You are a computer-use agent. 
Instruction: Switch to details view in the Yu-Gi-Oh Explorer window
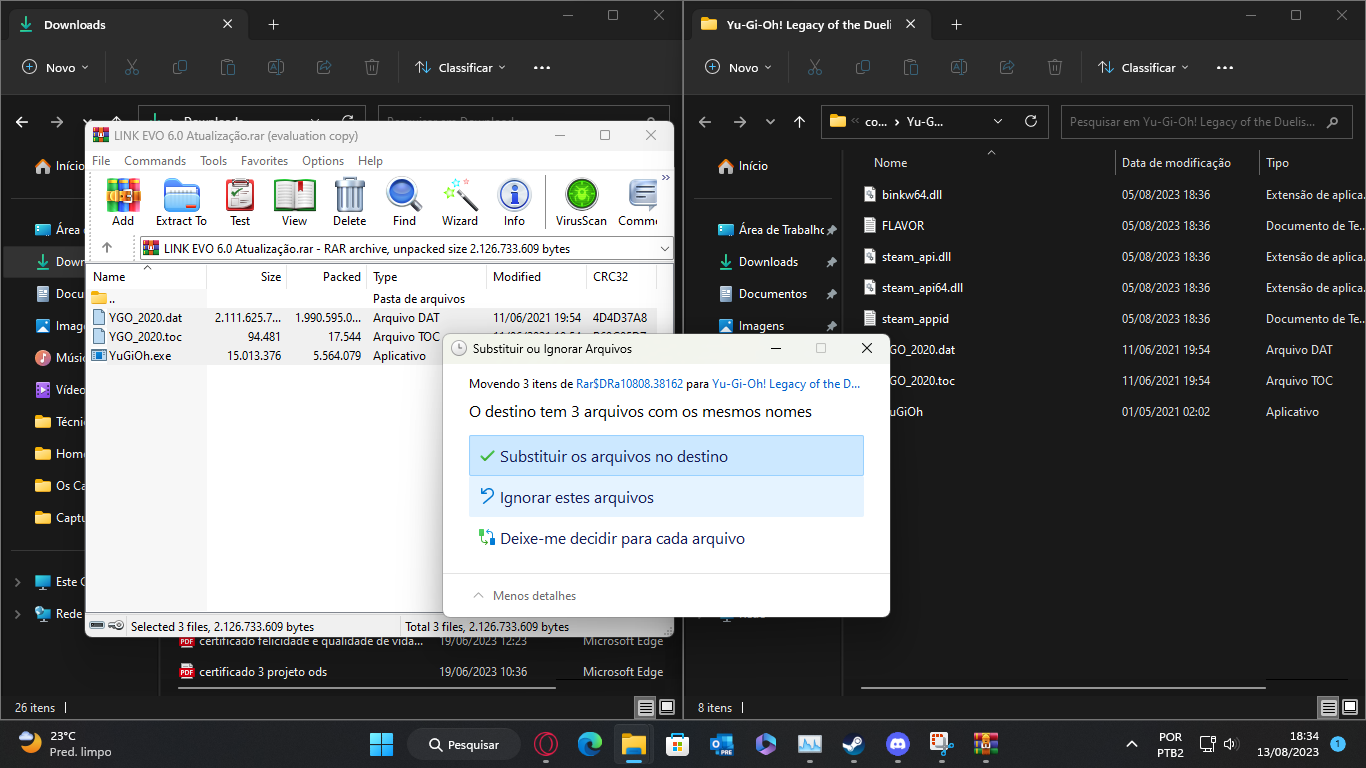pyautogui.click(x=1329, y=708)
